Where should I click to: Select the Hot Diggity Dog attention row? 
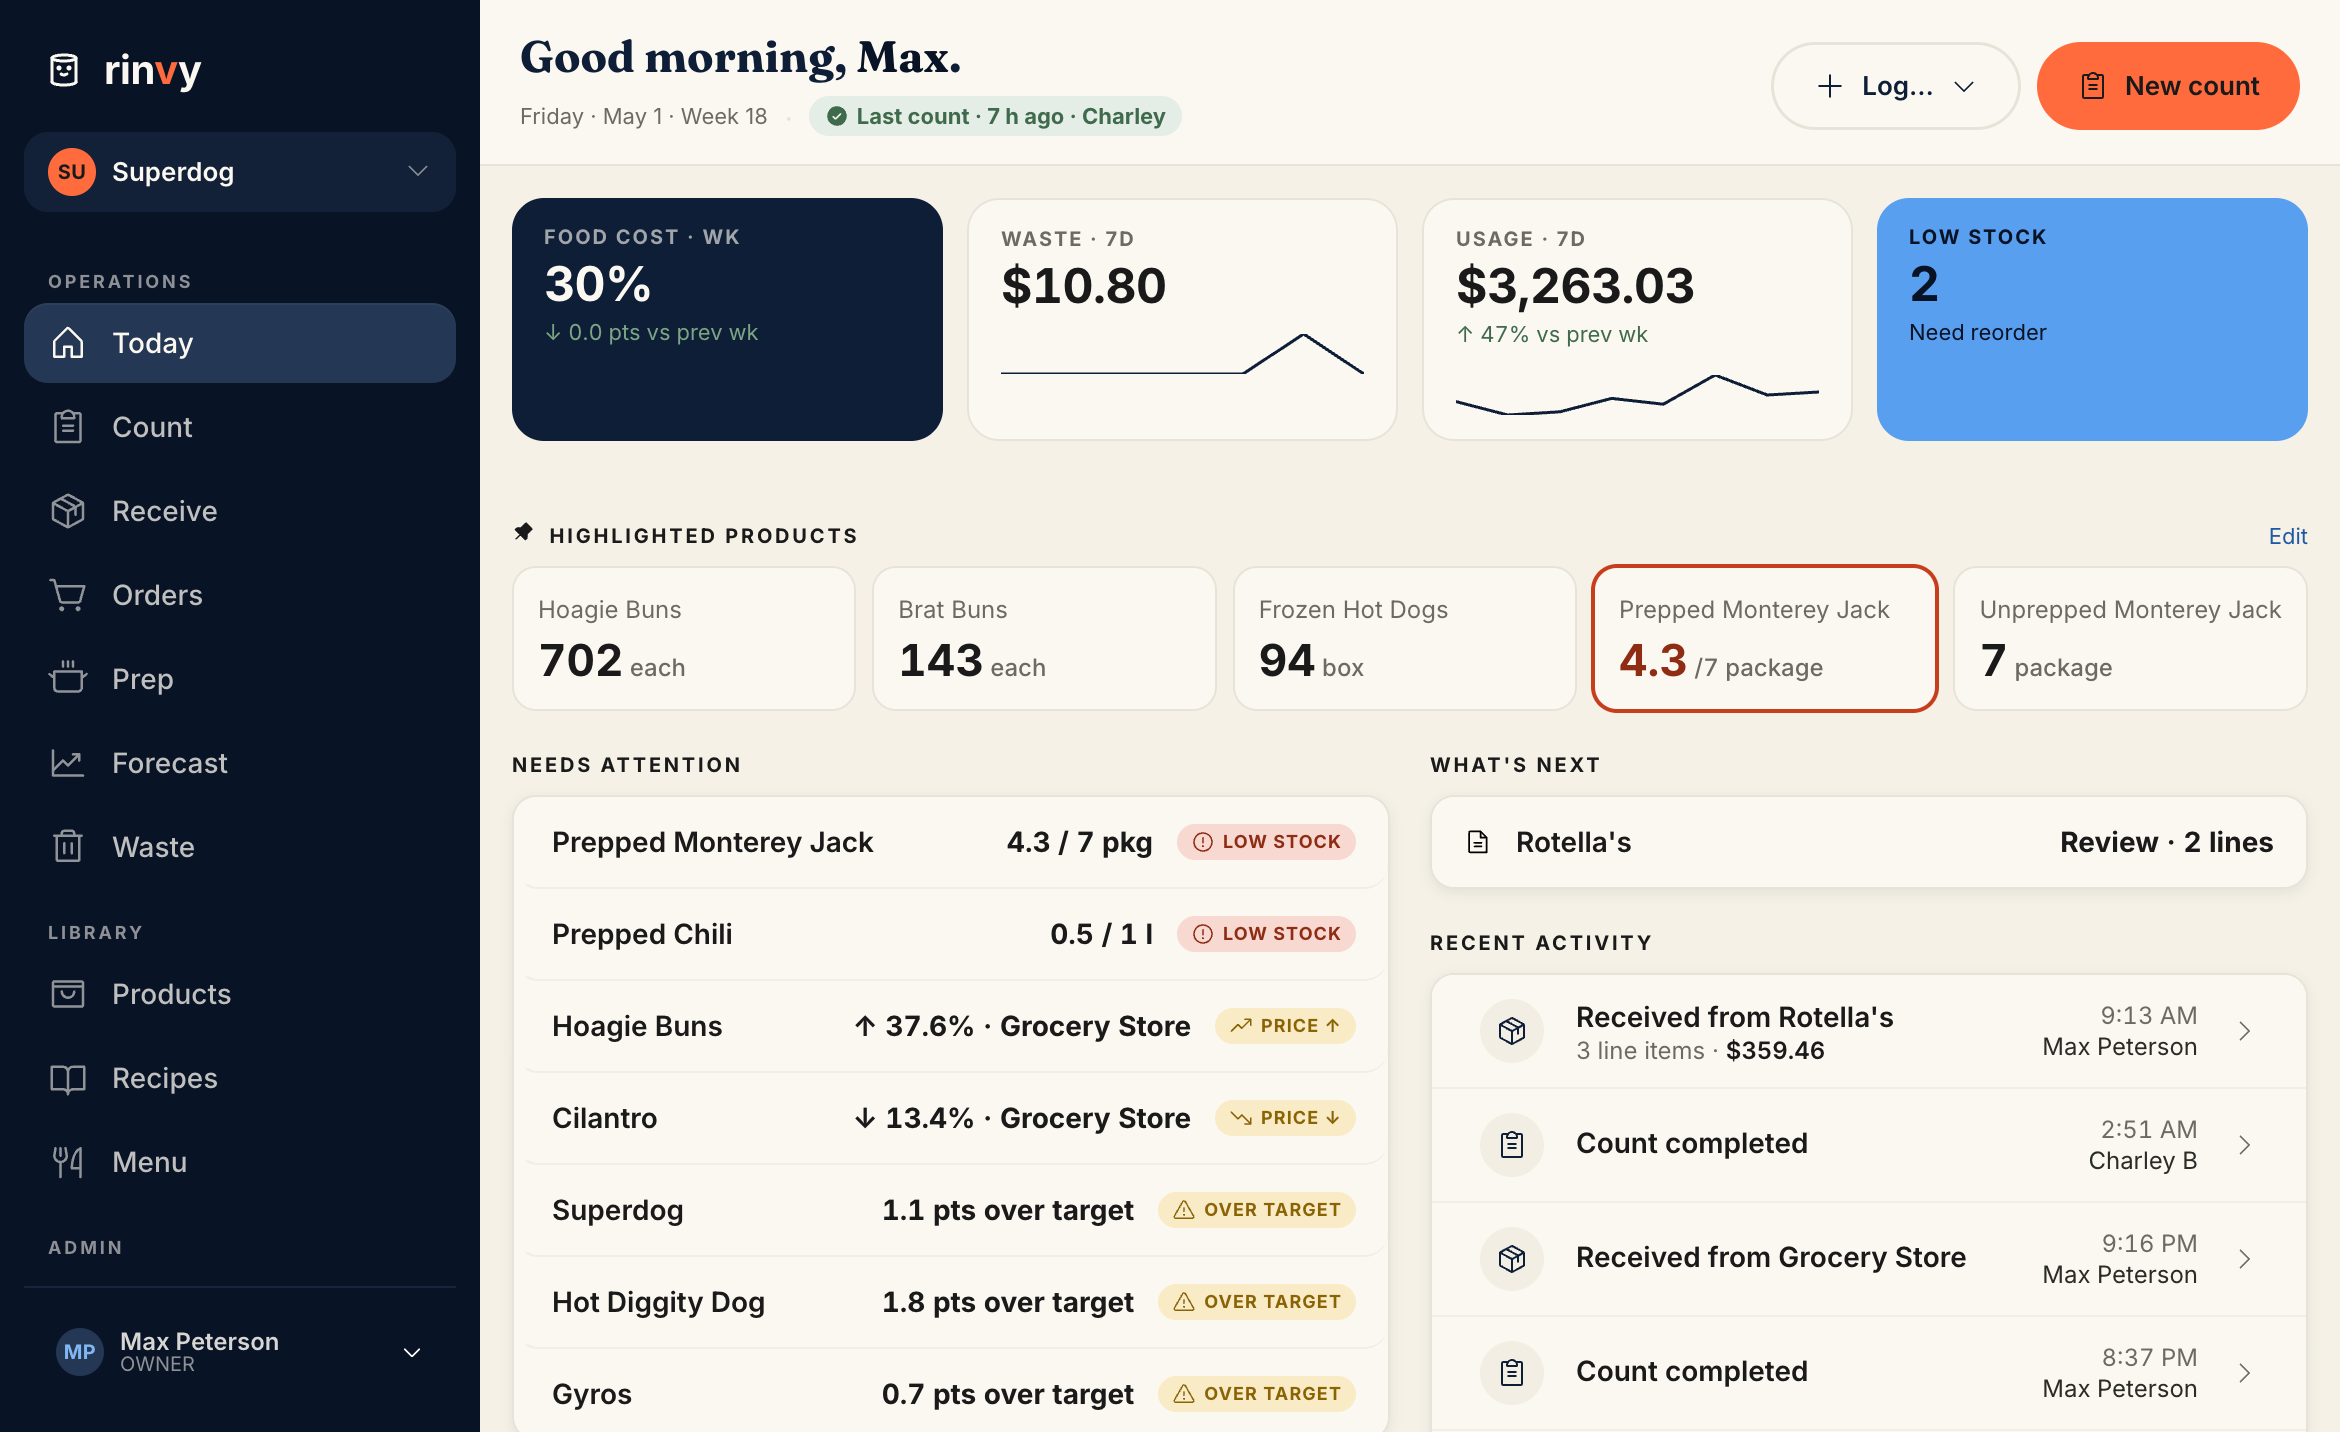coord(951,1302)
